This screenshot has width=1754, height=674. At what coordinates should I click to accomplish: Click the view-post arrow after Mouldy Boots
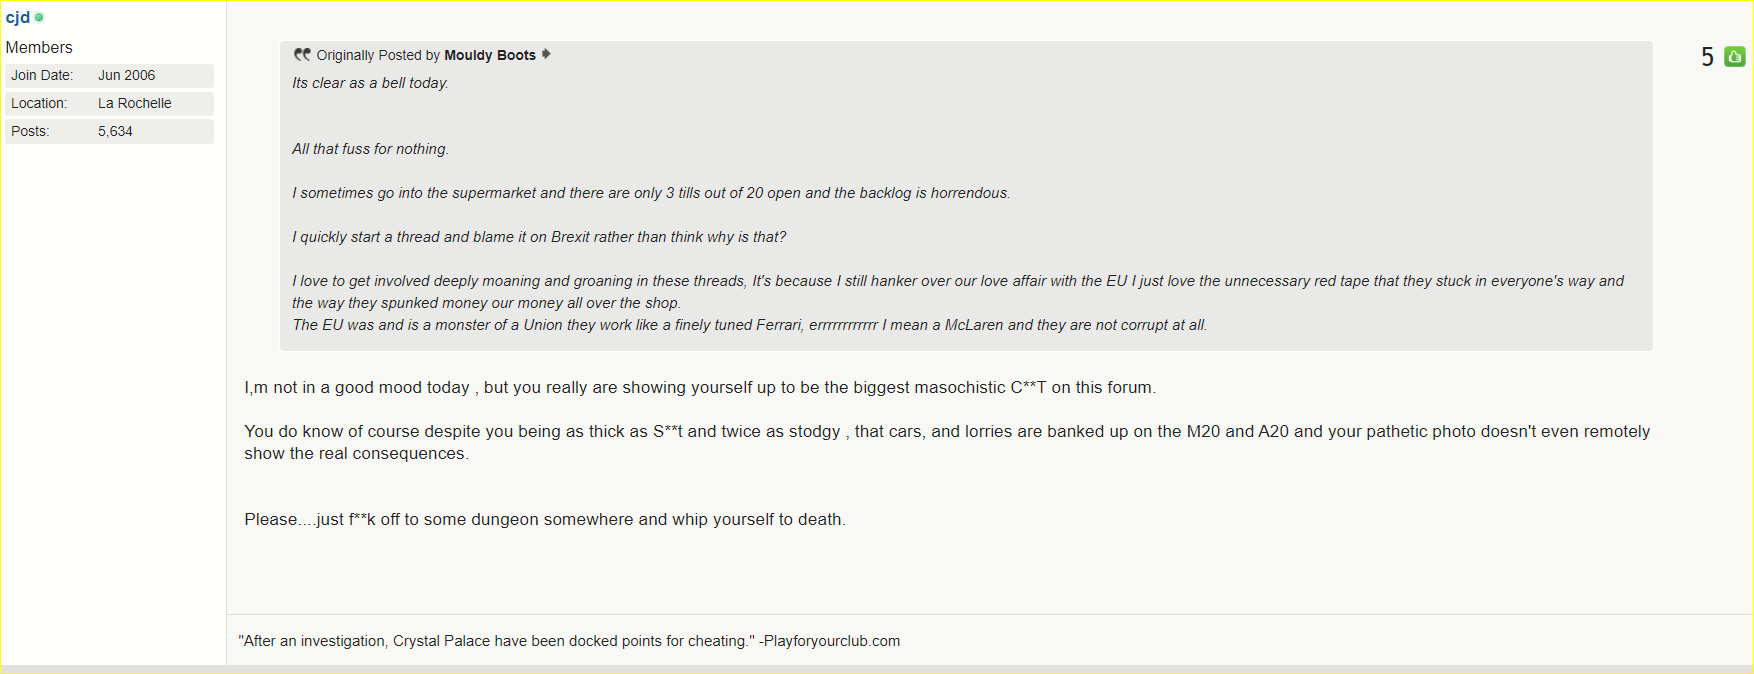point(546,54)
